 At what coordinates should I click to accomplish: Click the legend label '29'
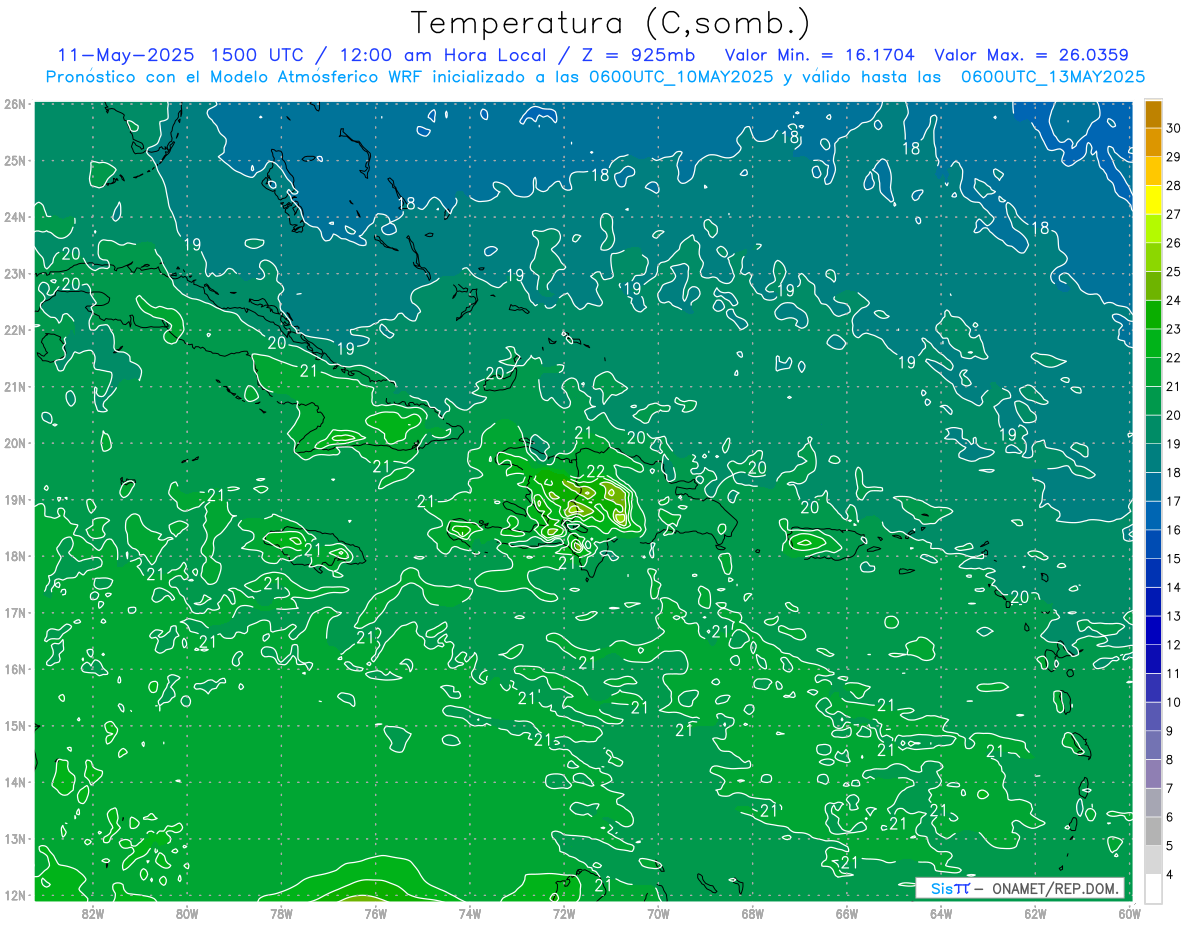click(x=1174, y=157)
